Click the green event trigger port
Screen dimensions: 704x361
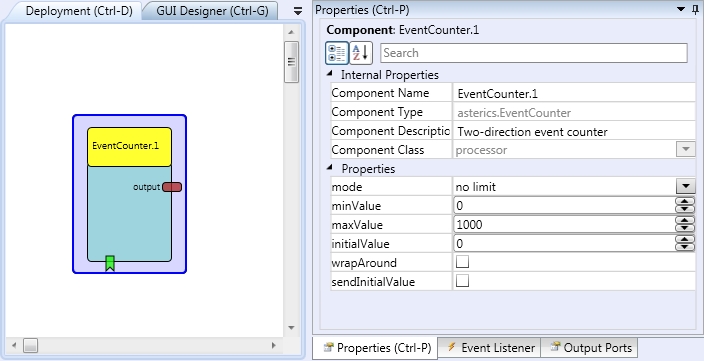point(110,264)
